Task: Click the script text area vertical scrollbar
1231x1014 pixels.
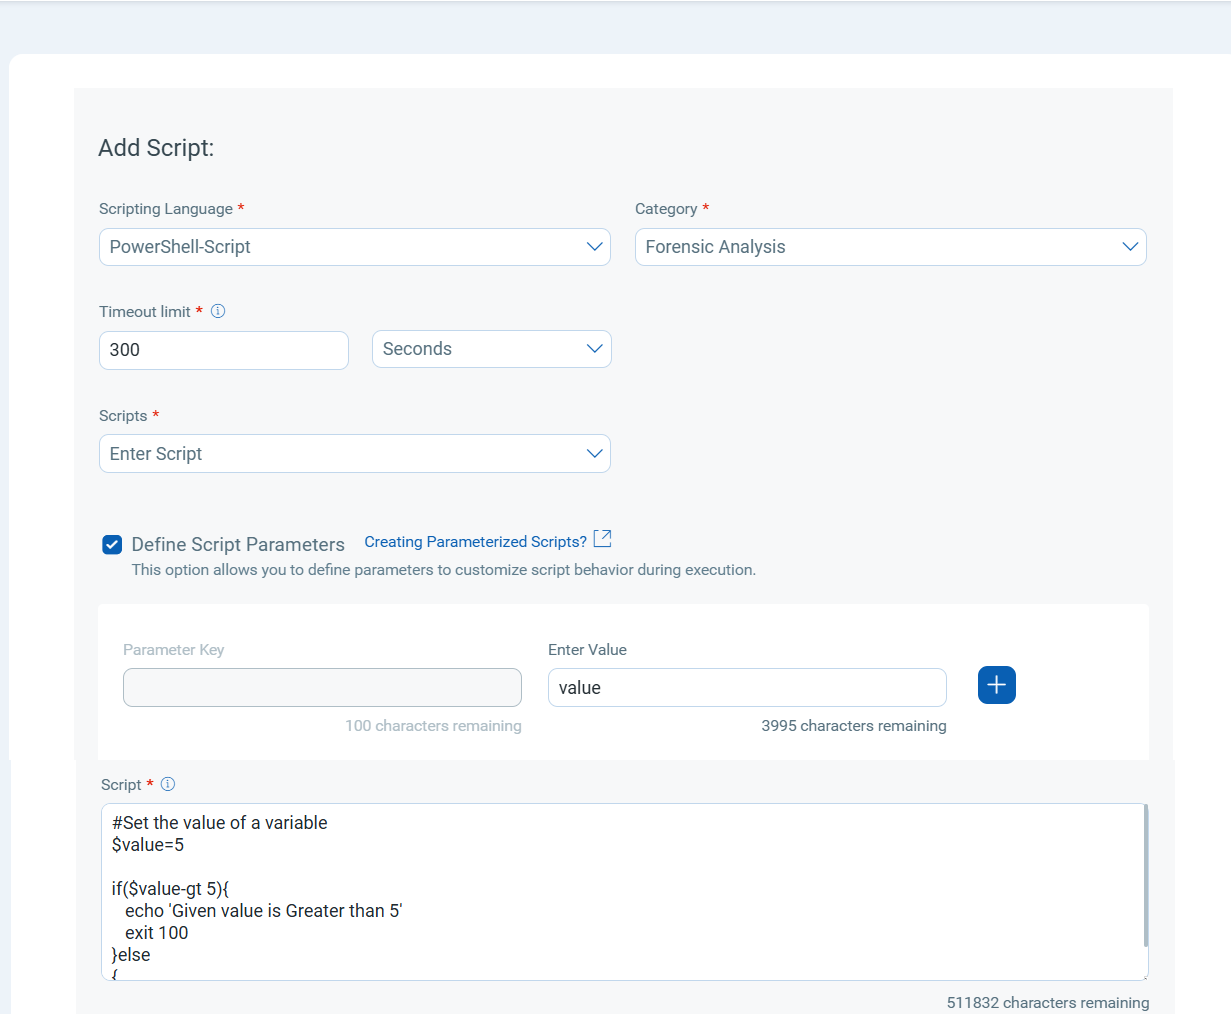Action: (1145, 875)
